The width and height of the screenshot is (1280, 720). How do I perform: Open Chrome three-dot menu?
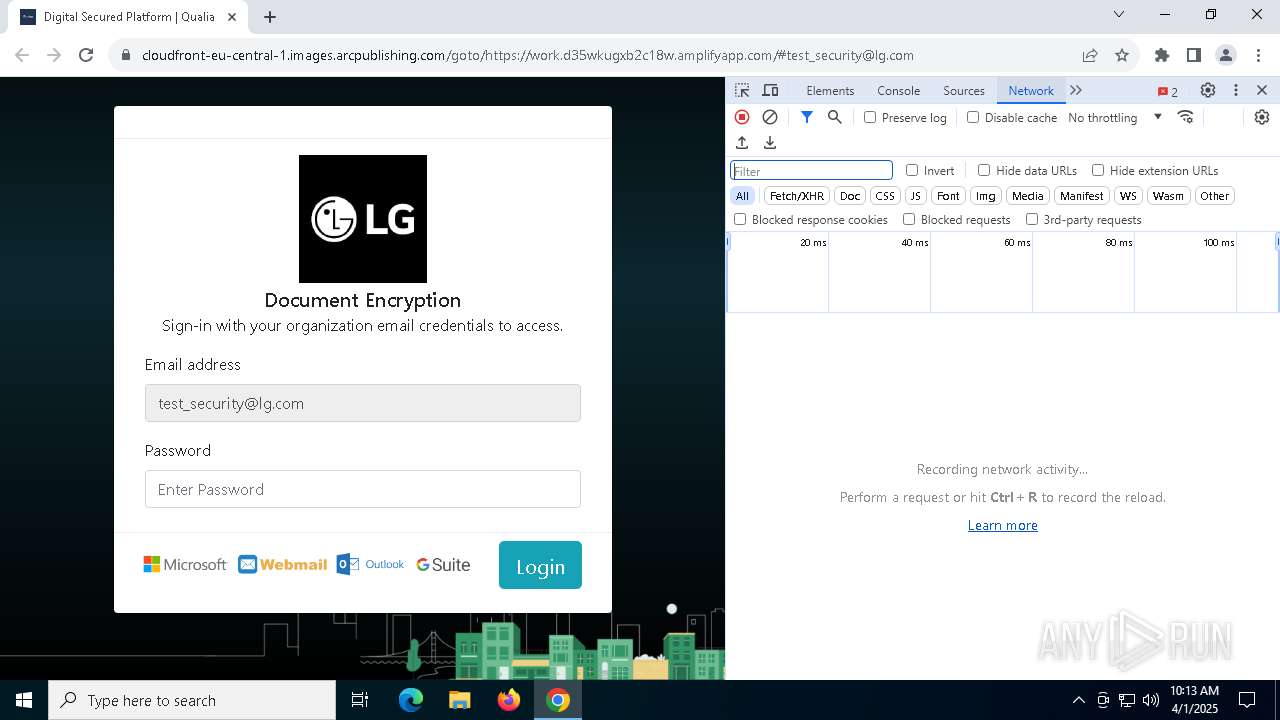(1258, 55)
